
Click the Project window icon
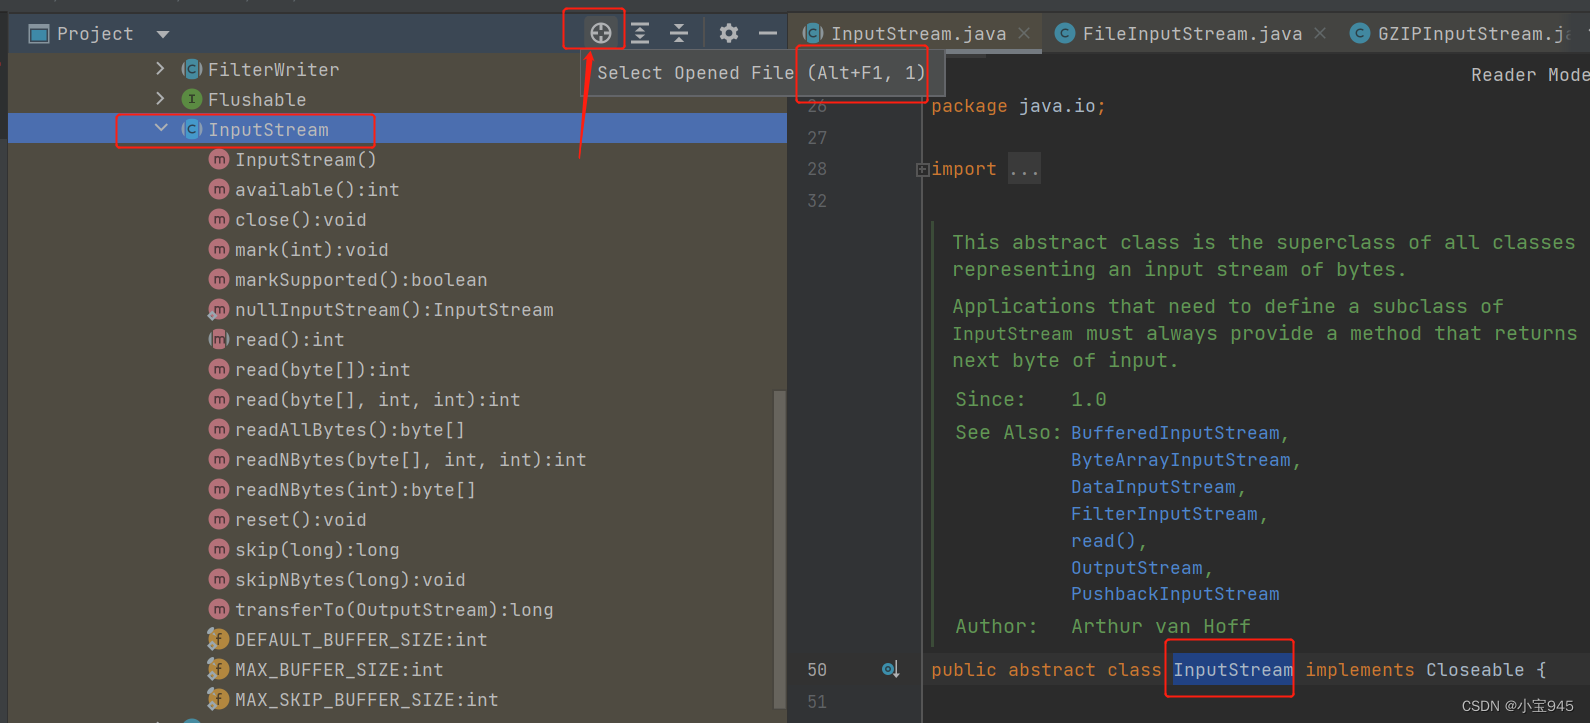click(39, 34)
